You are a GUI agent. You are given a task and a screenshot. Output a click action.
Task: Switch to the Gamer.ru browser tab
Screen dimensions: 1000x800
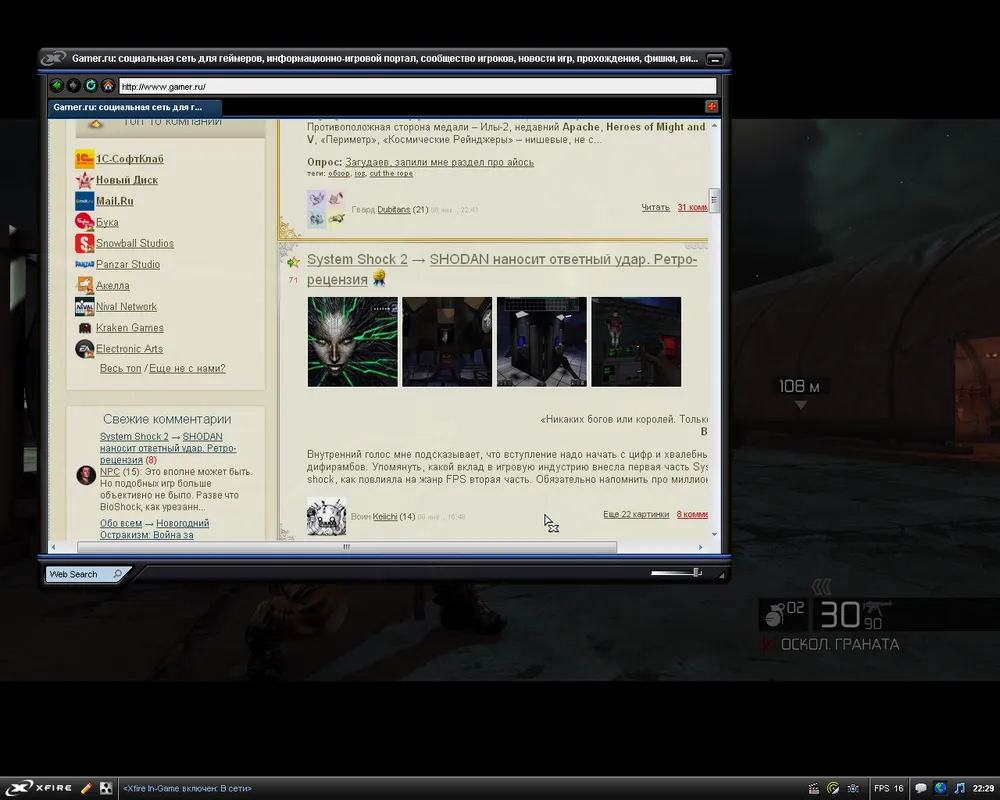point(134,107)
